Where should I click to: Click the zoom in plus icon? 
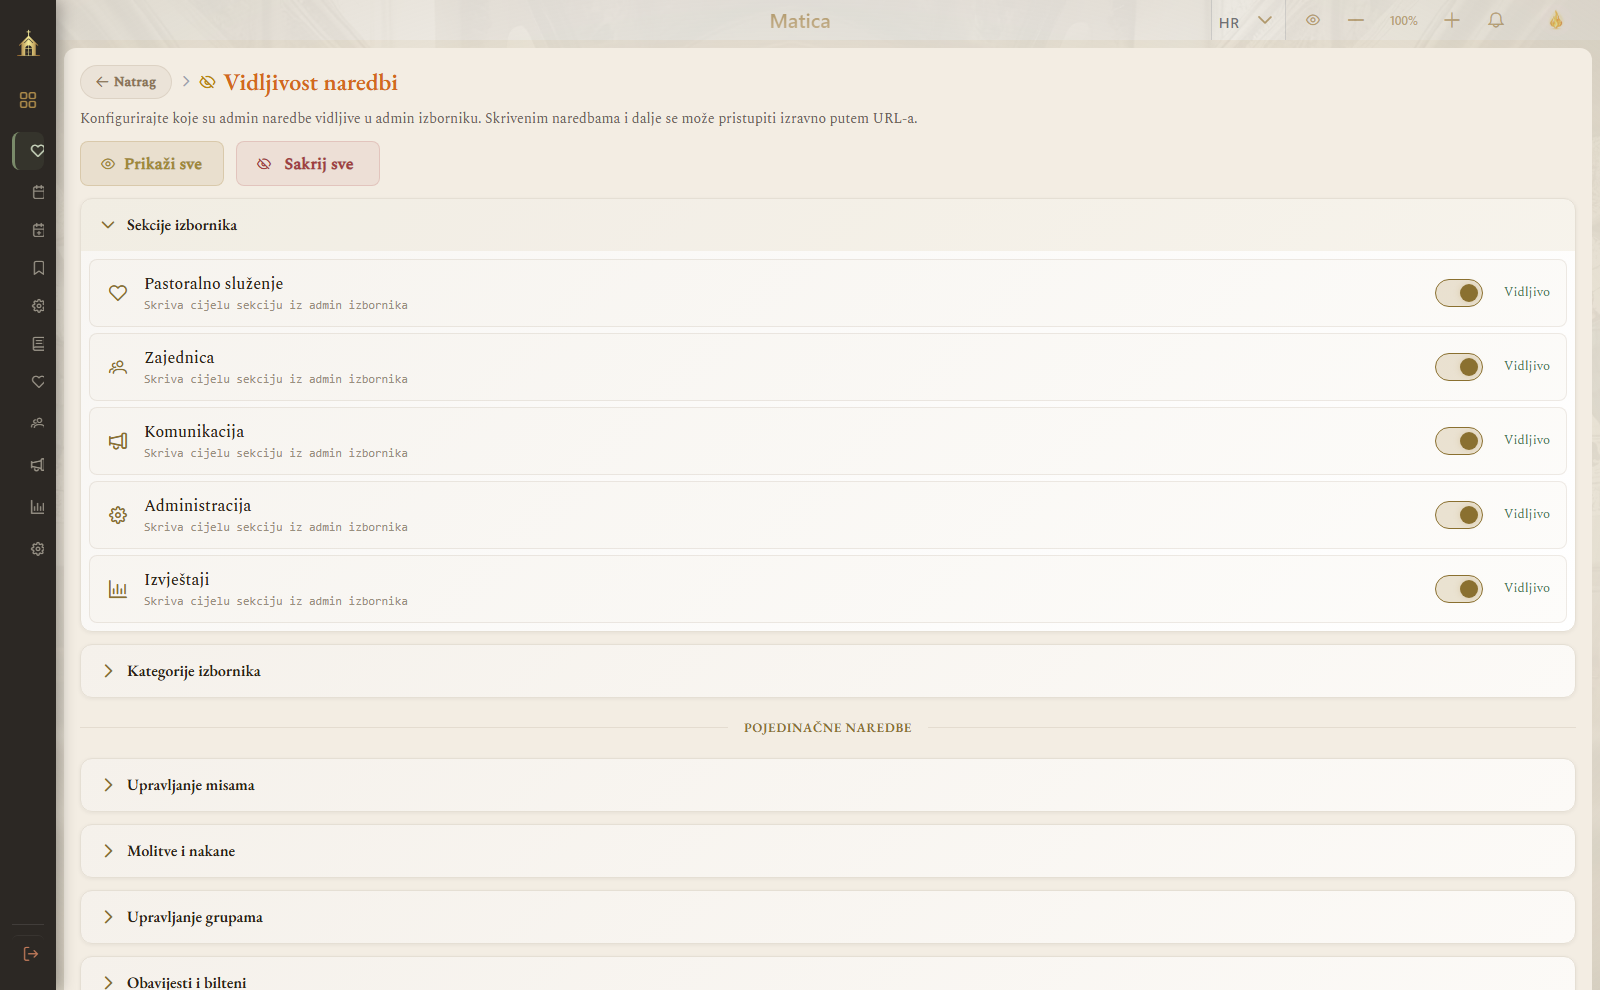pos(1452,20)
